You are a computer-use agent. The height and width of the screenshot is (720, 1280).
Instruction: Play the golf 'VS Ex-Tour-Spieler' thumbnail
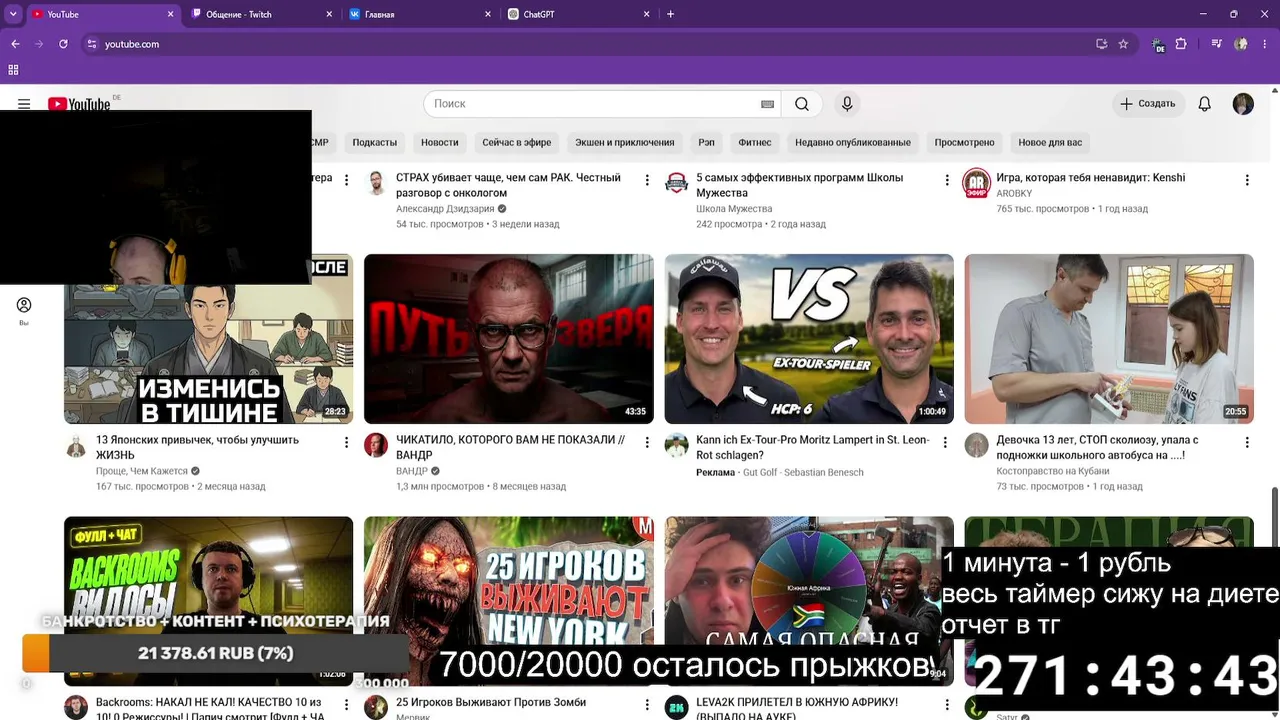click(x=809, y=339)
